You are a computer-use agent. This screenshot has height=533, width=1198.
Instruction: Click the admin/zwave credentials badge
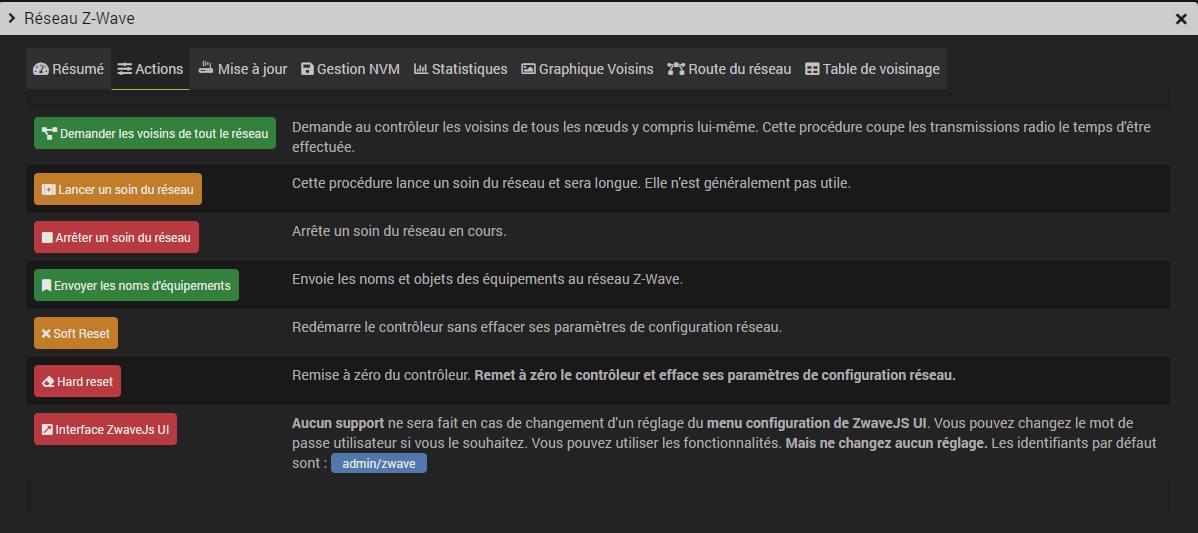[379, 464]
